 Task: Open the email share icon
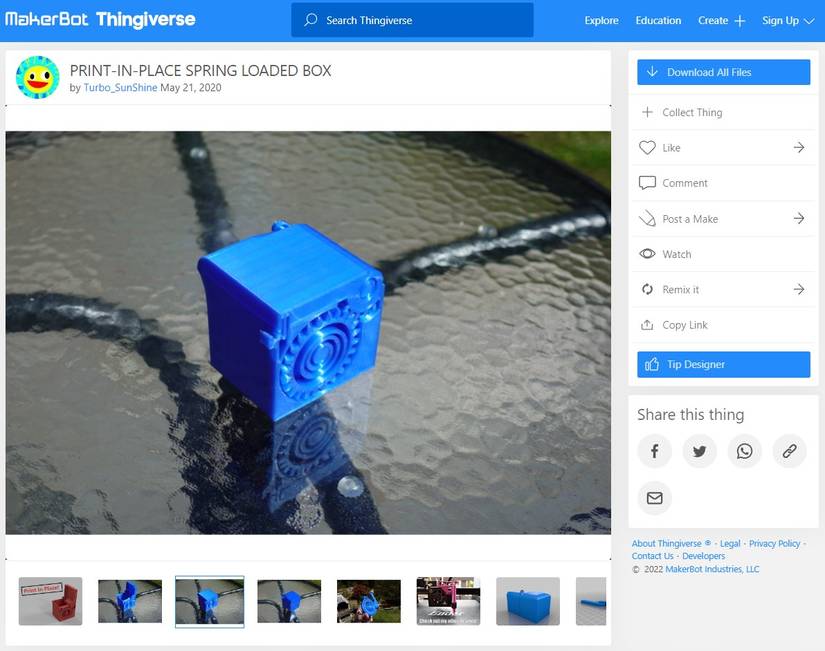(654, 498)
